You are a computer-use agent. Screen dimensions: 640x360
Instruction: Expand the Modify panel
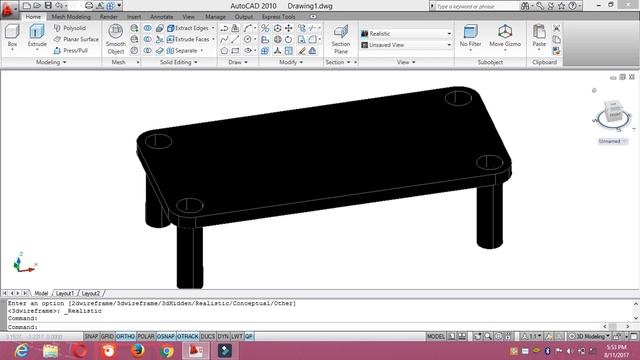291,62
